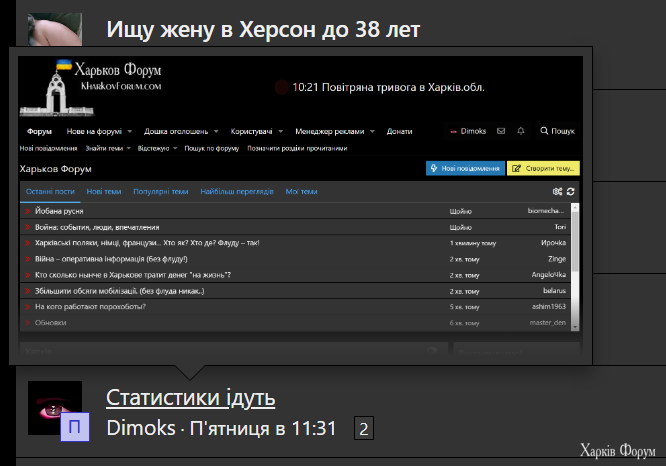This screenshot has height=466, width=666.
Task: Click the eye avatar of Статистики ідуть
Action: [x=55, y=408]
